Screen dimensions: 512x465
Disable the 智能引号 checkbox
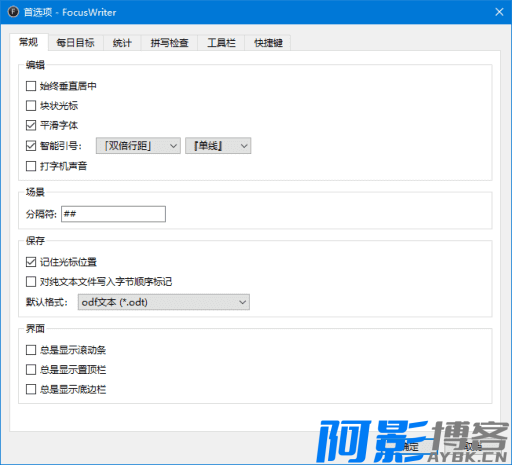click(x=31, y=146)
